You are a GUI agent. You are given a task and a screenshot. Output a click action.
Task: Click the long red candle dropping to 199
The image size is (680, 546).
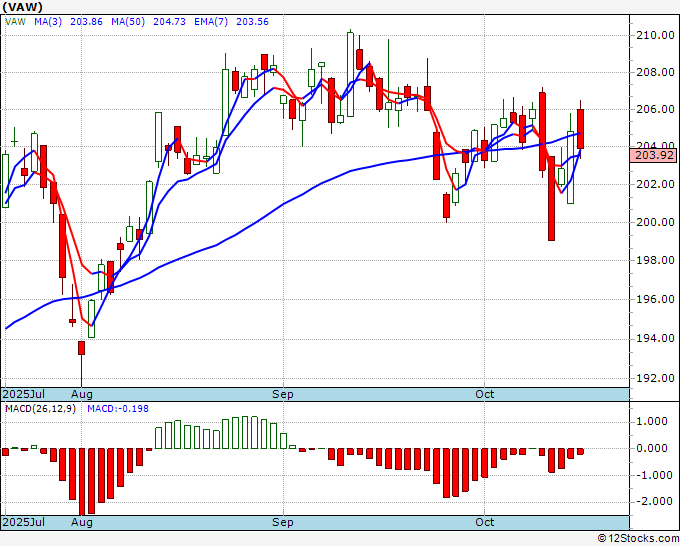551,198
